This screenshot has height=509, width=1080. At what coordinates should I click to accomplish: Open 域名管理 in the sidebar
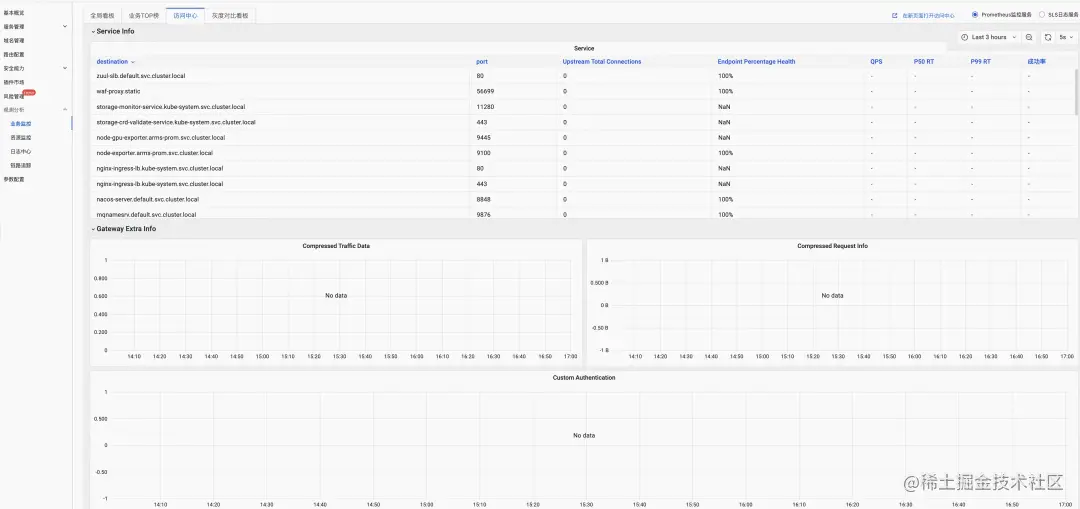[x=14, y=41]
